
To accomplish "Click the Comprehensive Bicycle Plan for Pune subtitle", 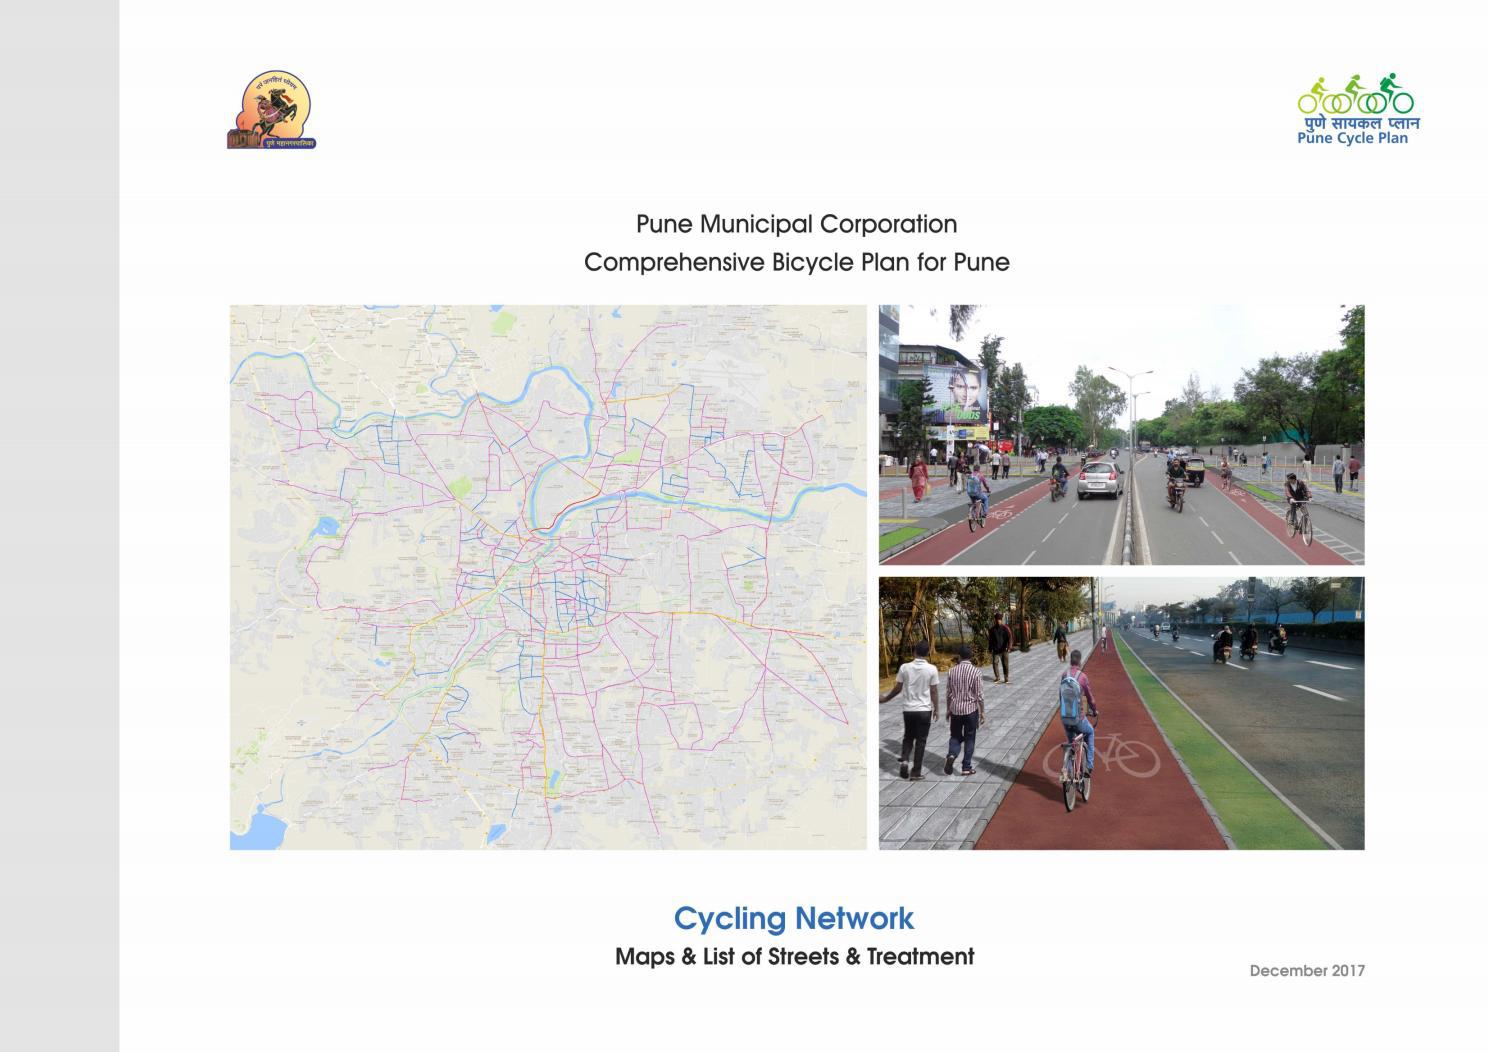I will 798,263.
